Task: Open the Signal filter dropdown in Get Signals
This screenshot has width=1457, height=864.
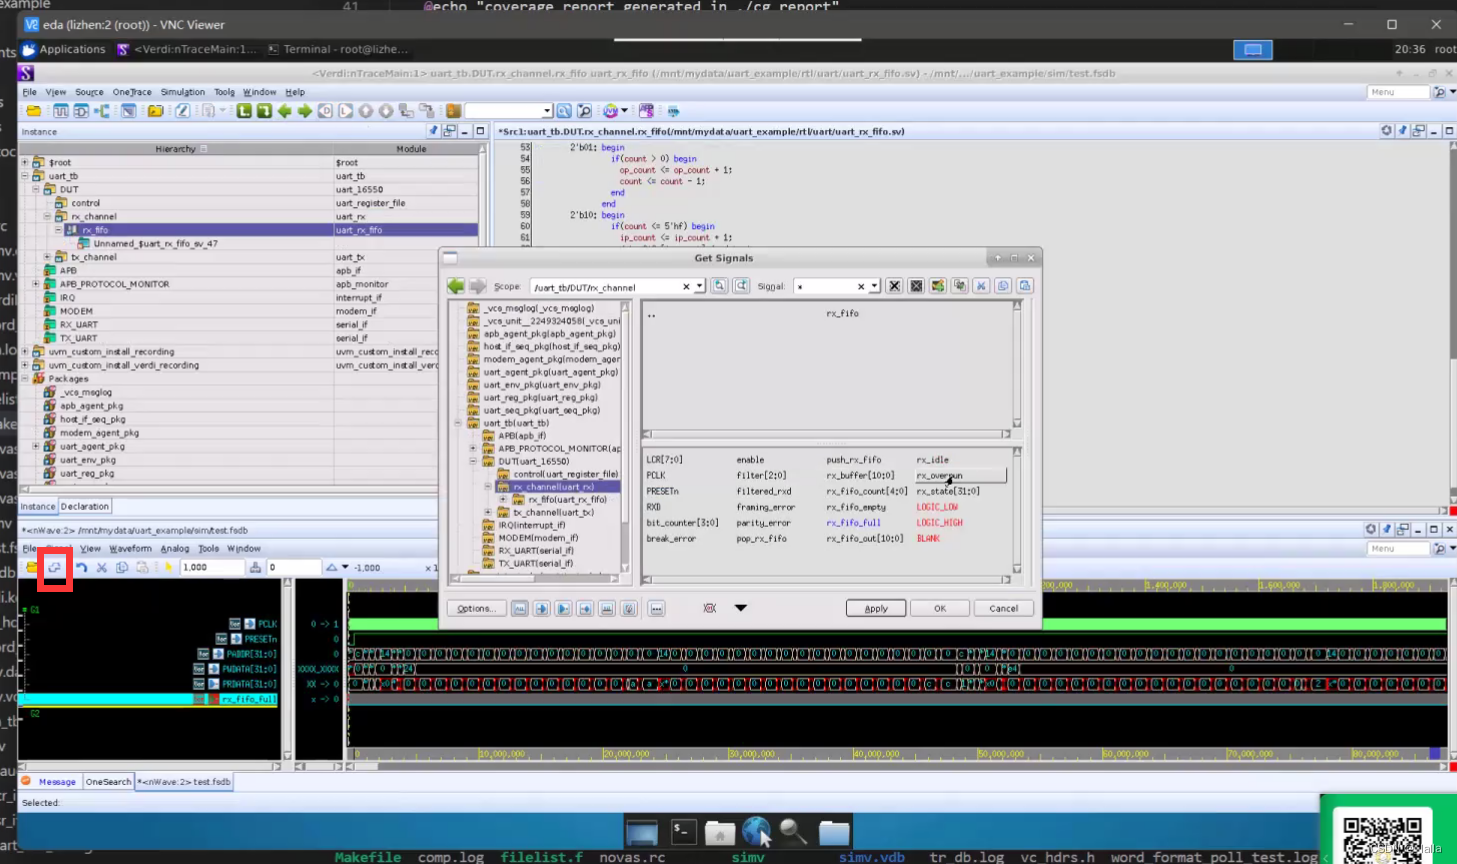Action: (x=874, y=287)
